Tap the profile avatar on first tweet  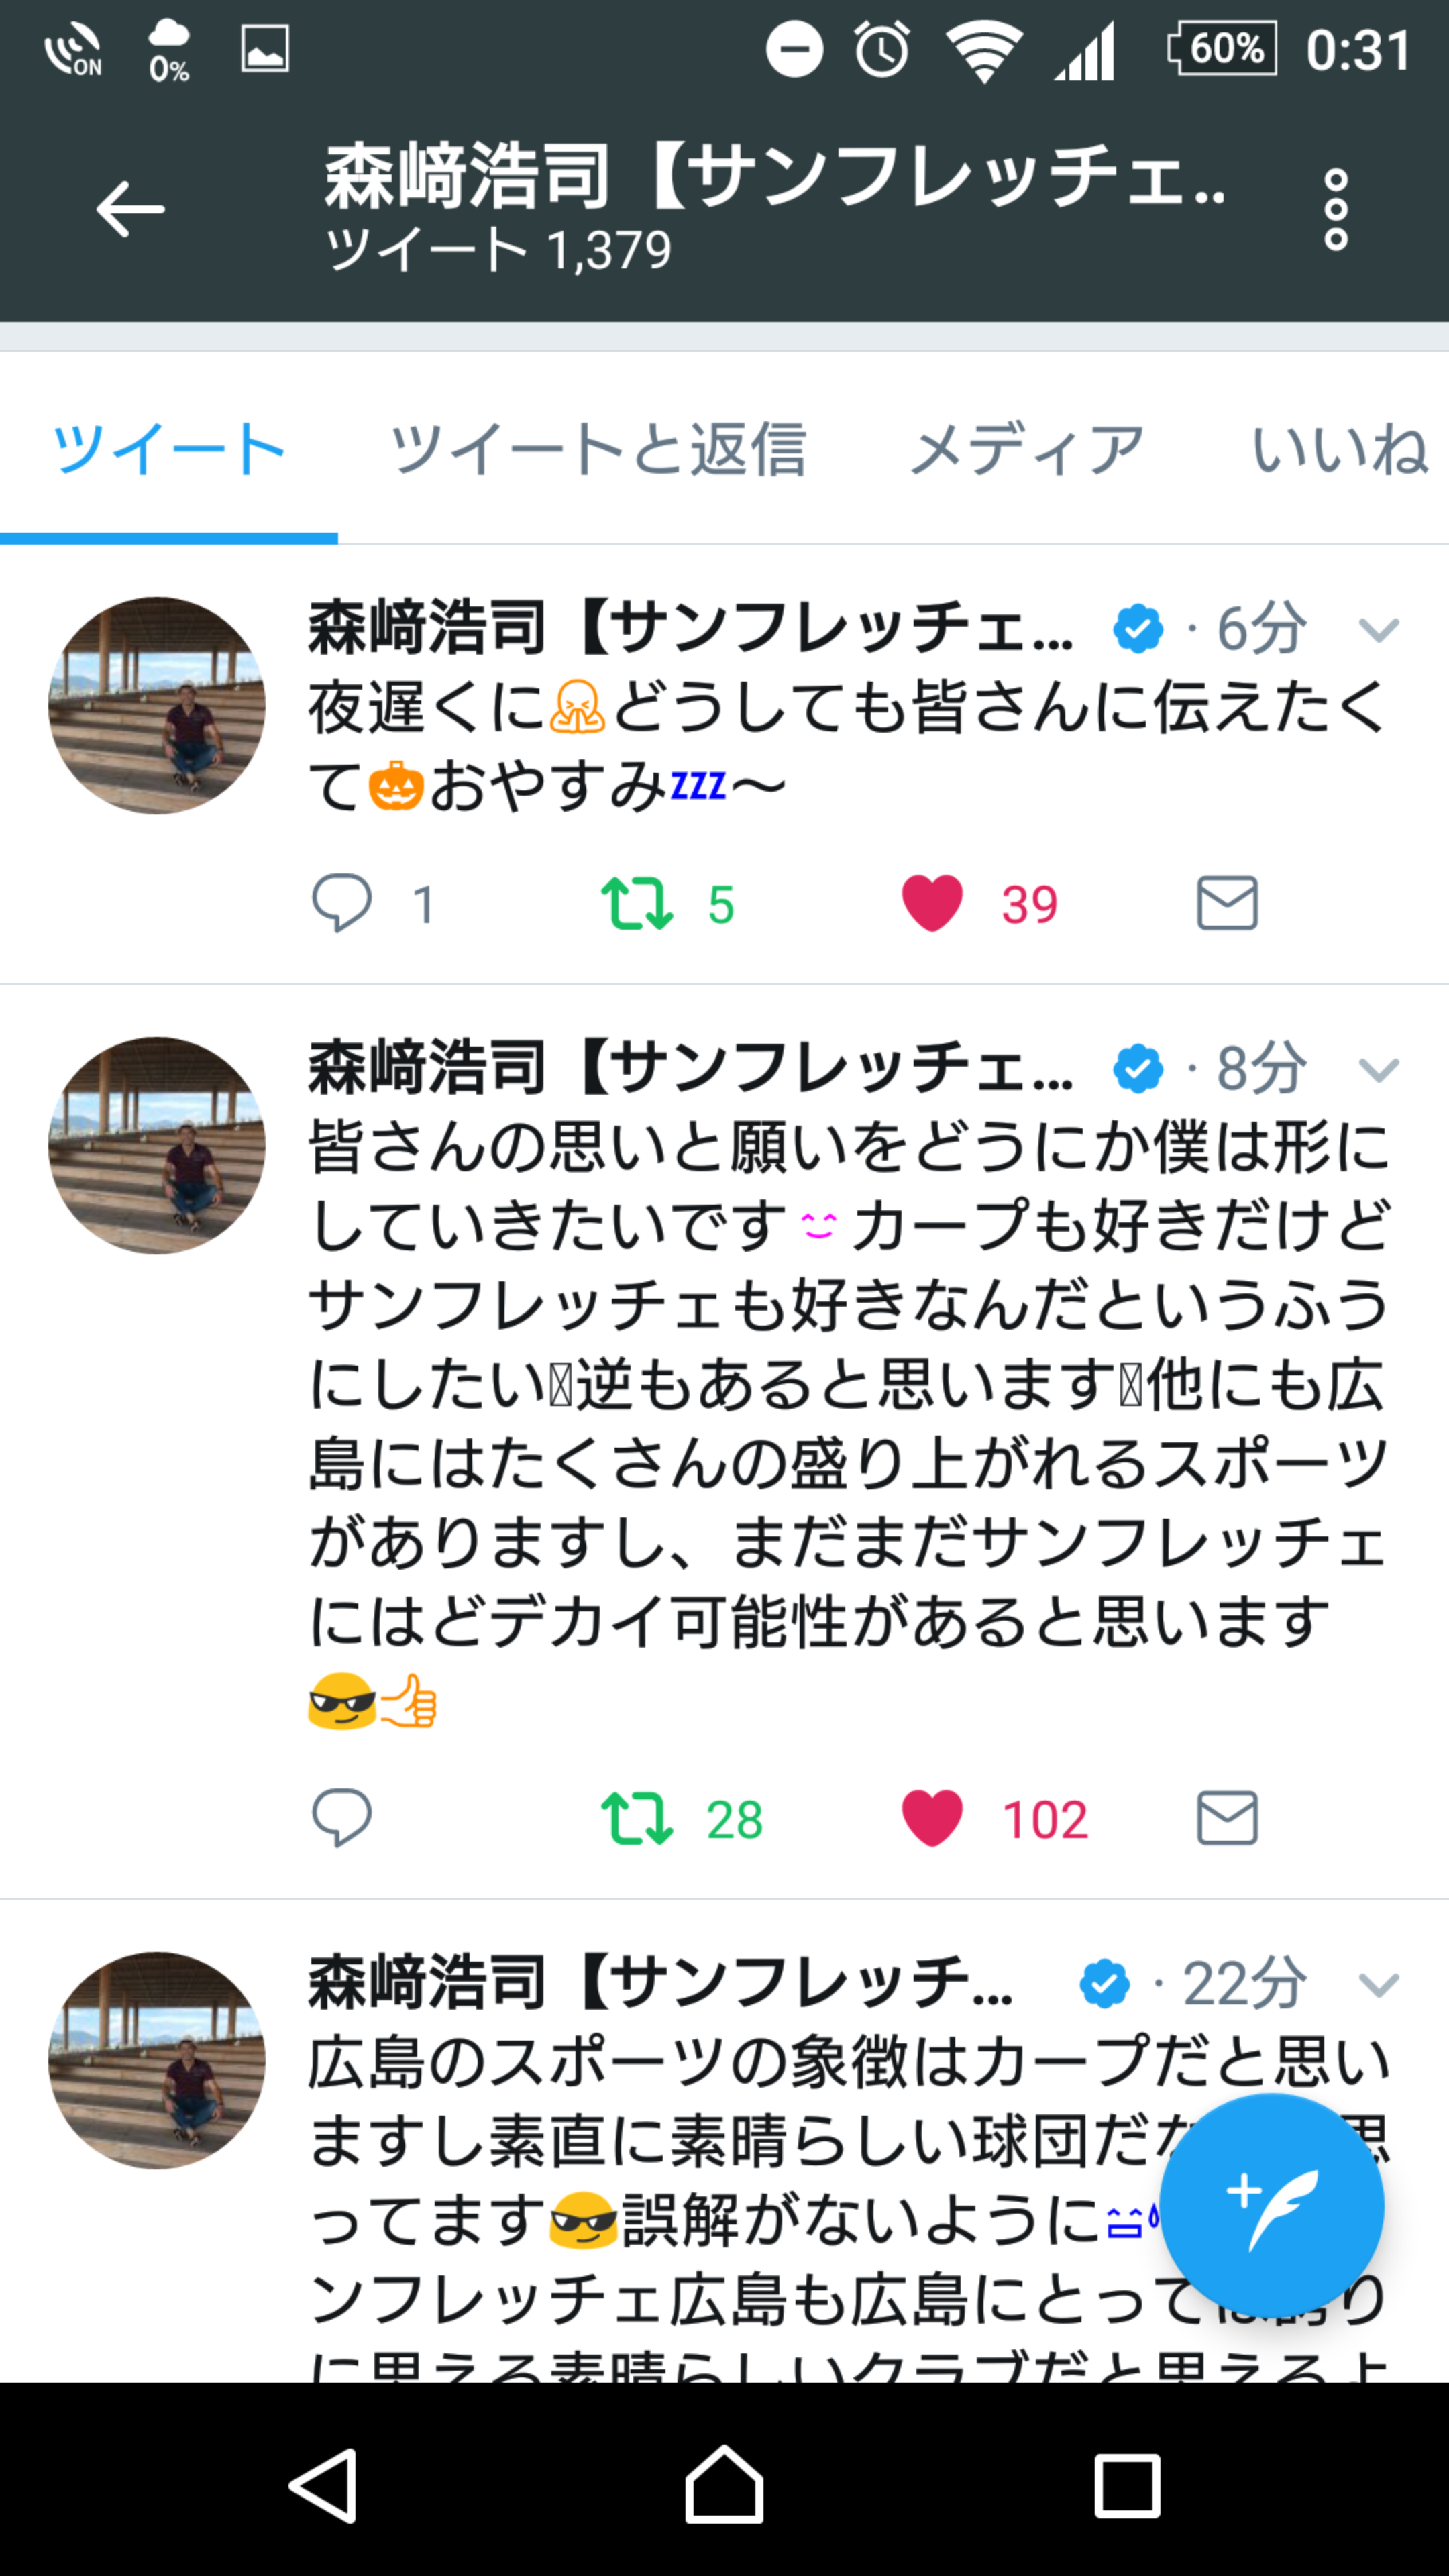(x=157, y=706)
